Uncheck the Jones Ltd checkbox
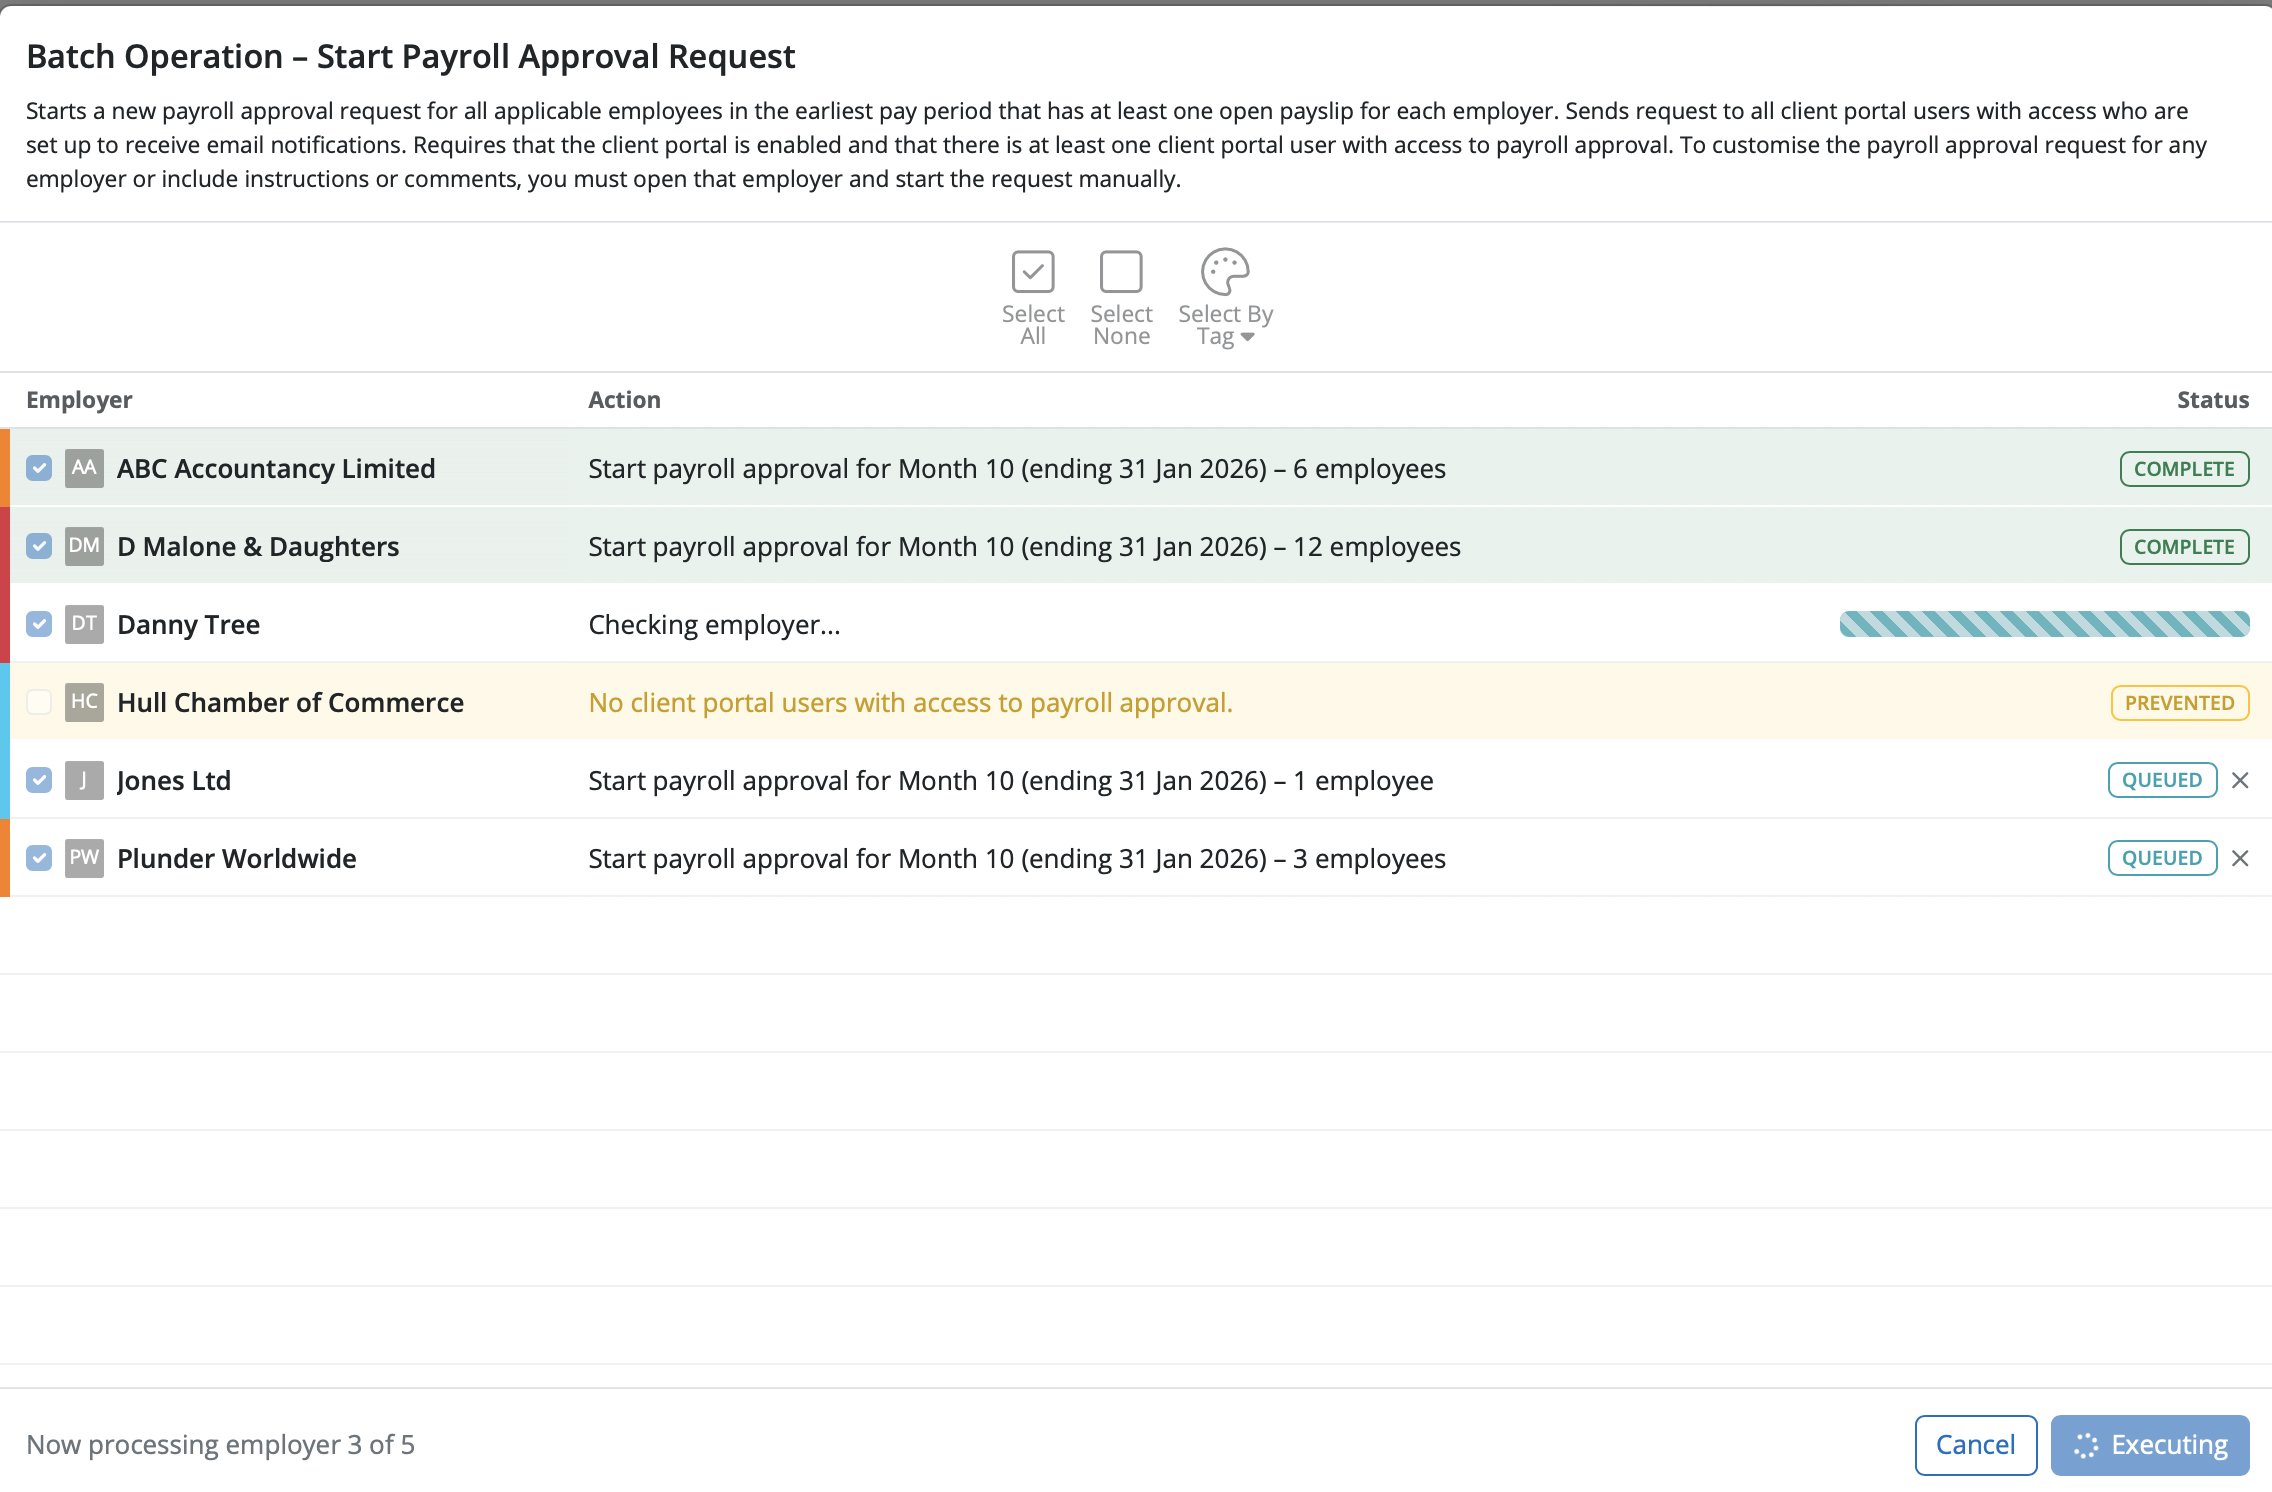Screen dimensions: 2272x1492 [x=39, y=780]
